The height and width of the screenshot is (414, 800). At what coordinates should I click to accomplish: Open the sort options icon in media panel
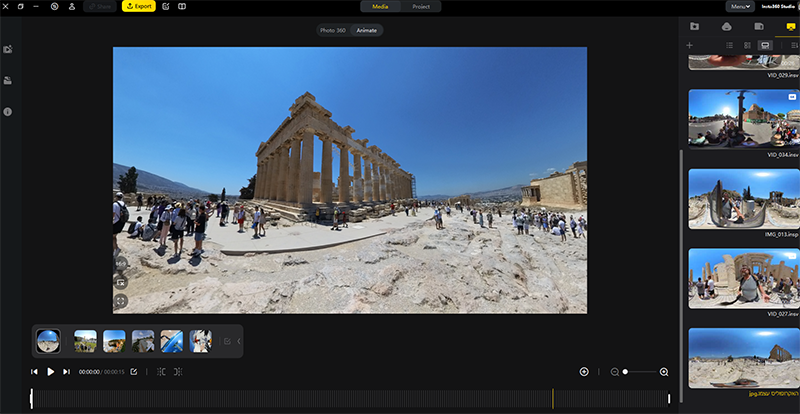click(x=794, y=45)
